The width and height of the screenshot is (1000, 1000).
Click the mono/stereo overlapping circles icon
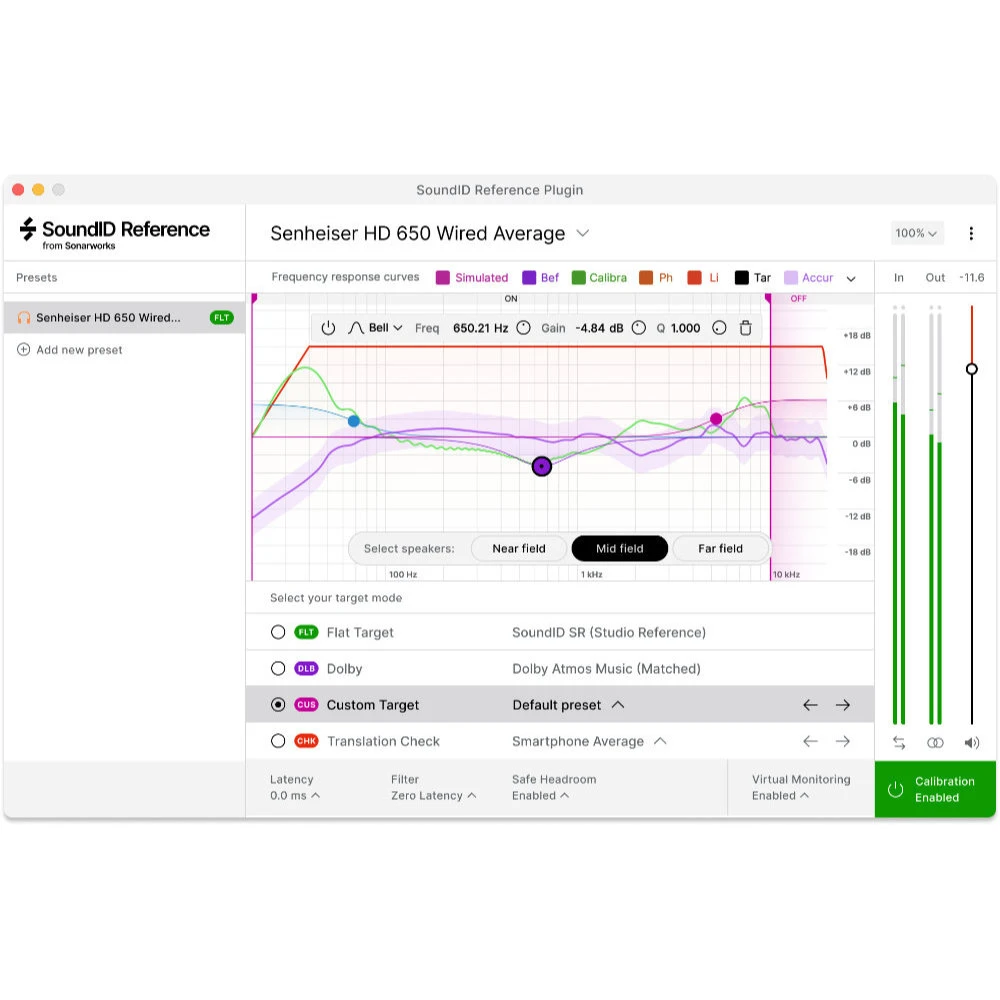[935, 743]
